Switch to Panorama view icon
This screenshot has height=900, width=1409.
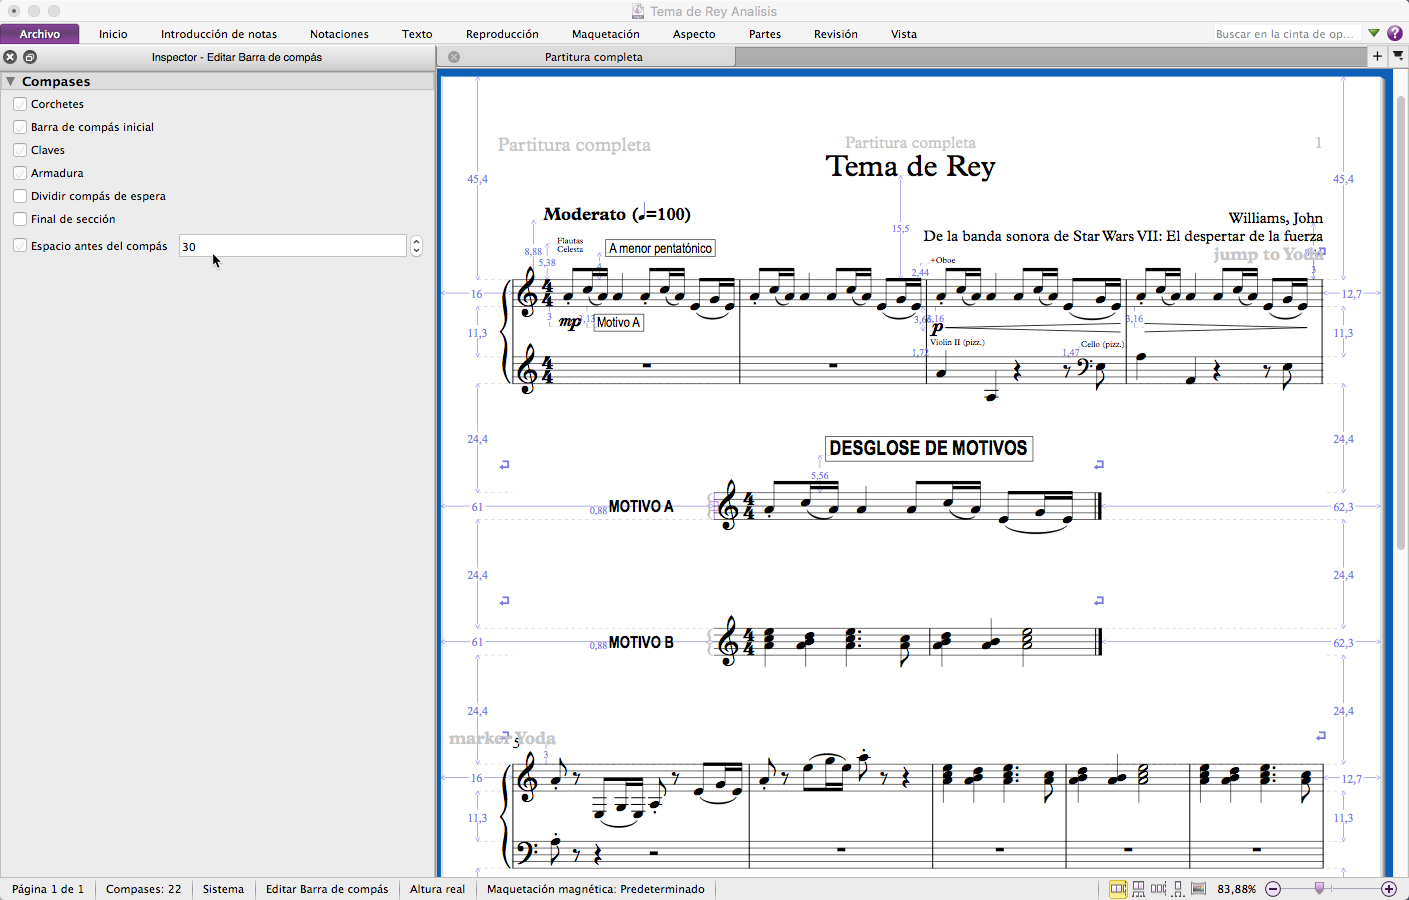pos(1199,889)
